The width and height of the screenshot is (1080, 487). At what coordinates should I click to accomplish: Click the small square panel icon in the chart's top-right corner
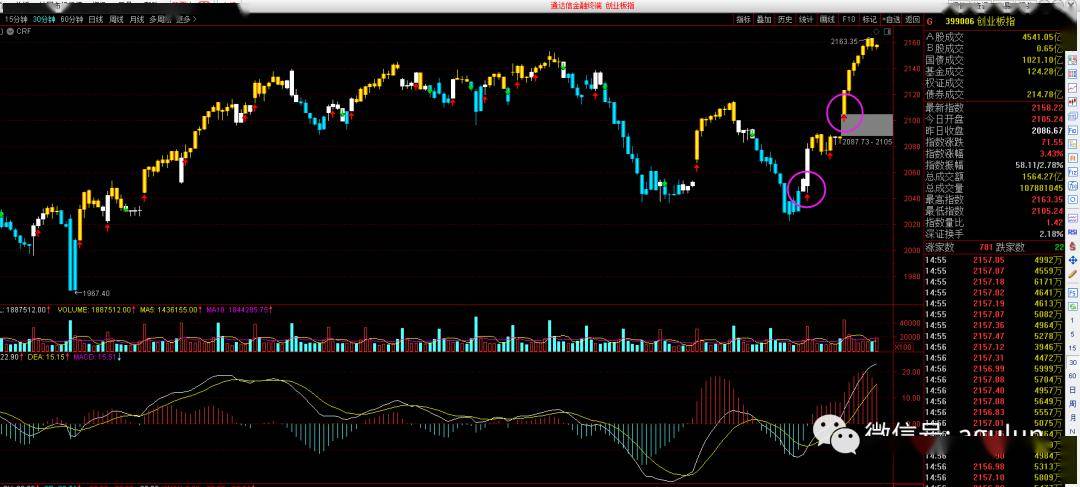[887, 32]
